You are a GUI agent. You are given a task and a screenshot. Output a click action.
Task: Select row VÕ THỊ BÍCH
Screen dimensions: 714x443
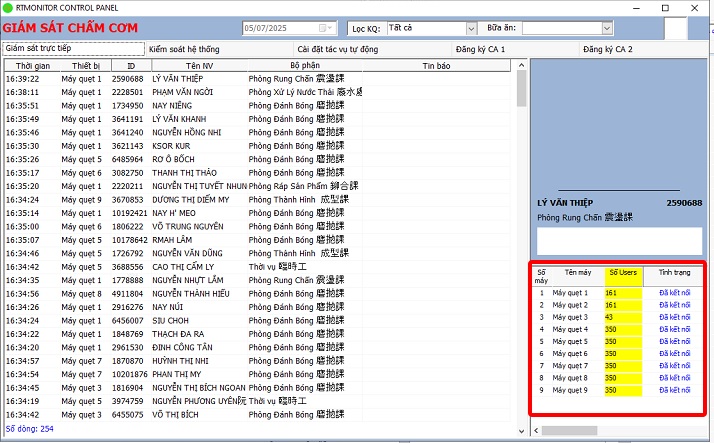(x=258, y=415)
